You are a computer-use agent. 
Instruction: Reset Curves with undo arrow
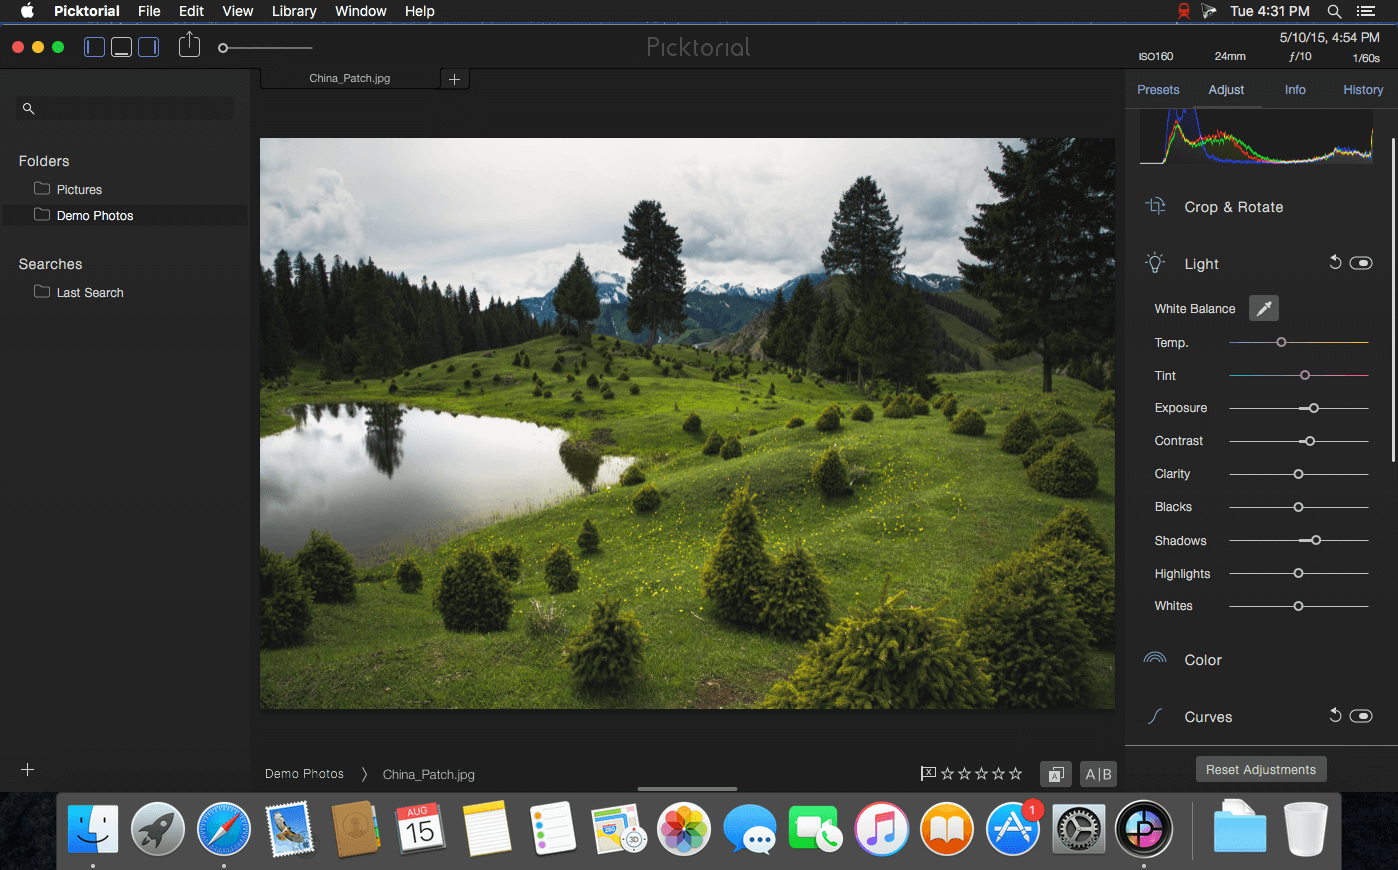click(x=1335, y=715)
